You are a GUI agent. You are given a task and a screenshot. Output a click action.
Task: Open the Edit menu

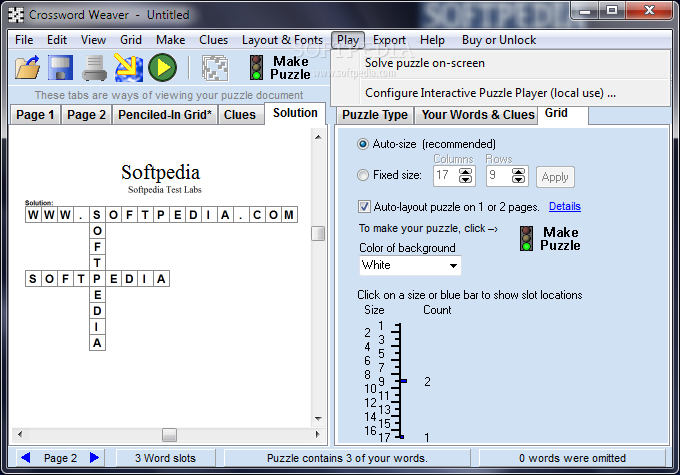[x=57, y=40]
